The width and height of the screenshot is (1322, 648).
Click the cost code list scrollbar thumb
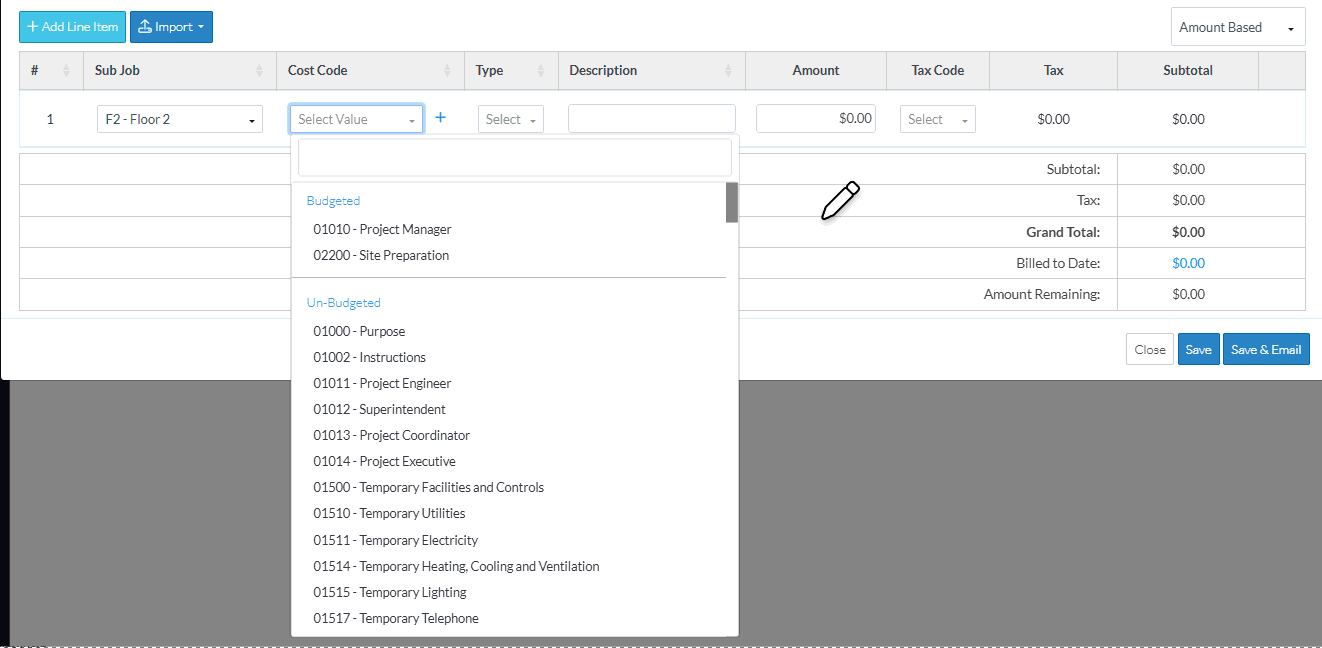(x=732, y=202)
